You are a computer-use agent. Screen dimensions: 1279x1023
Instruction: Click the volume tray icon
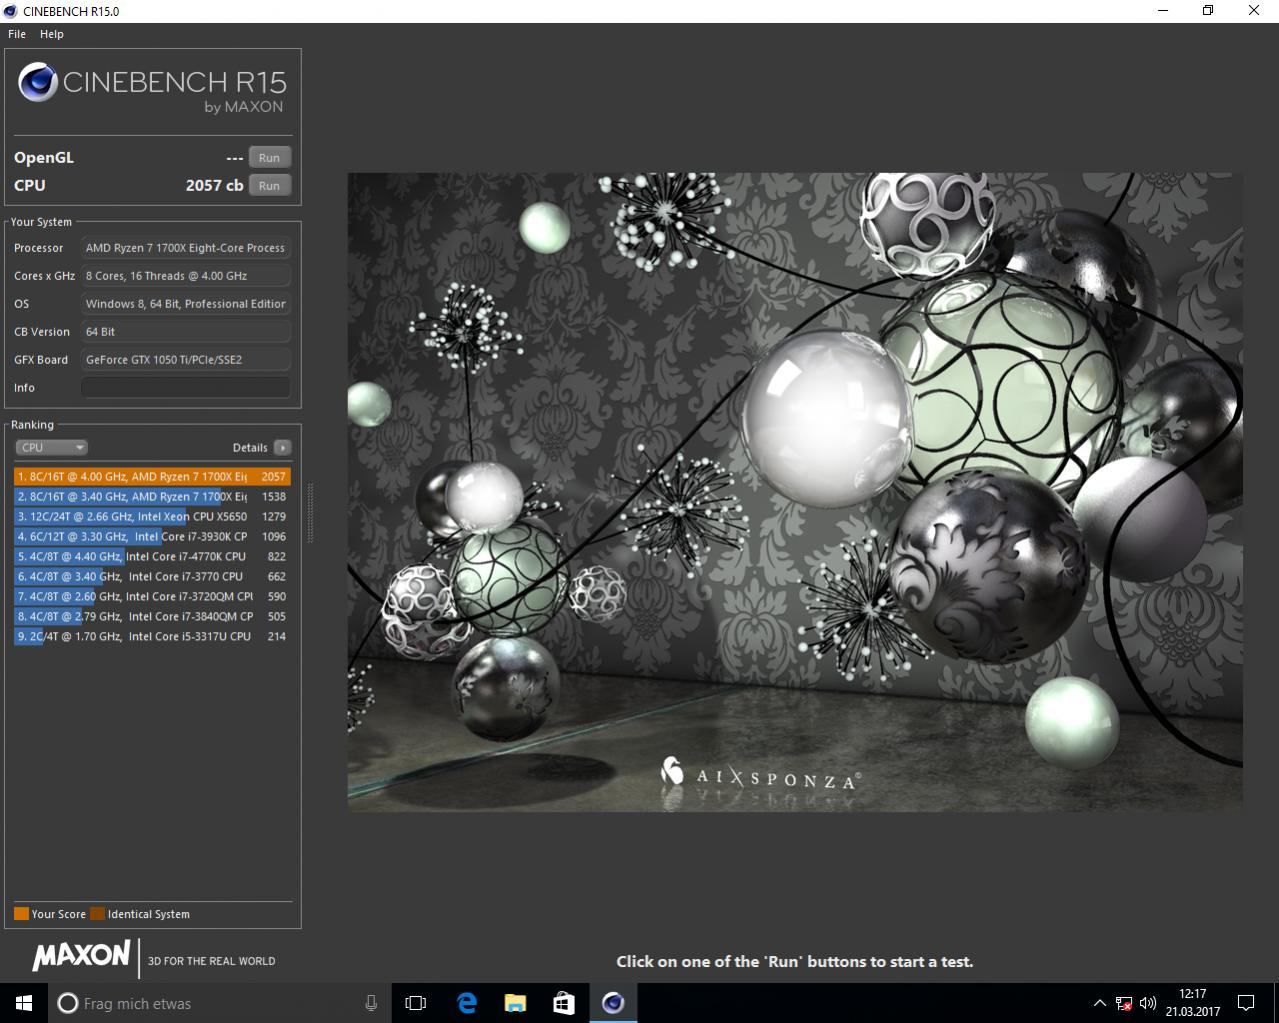1148,1003
